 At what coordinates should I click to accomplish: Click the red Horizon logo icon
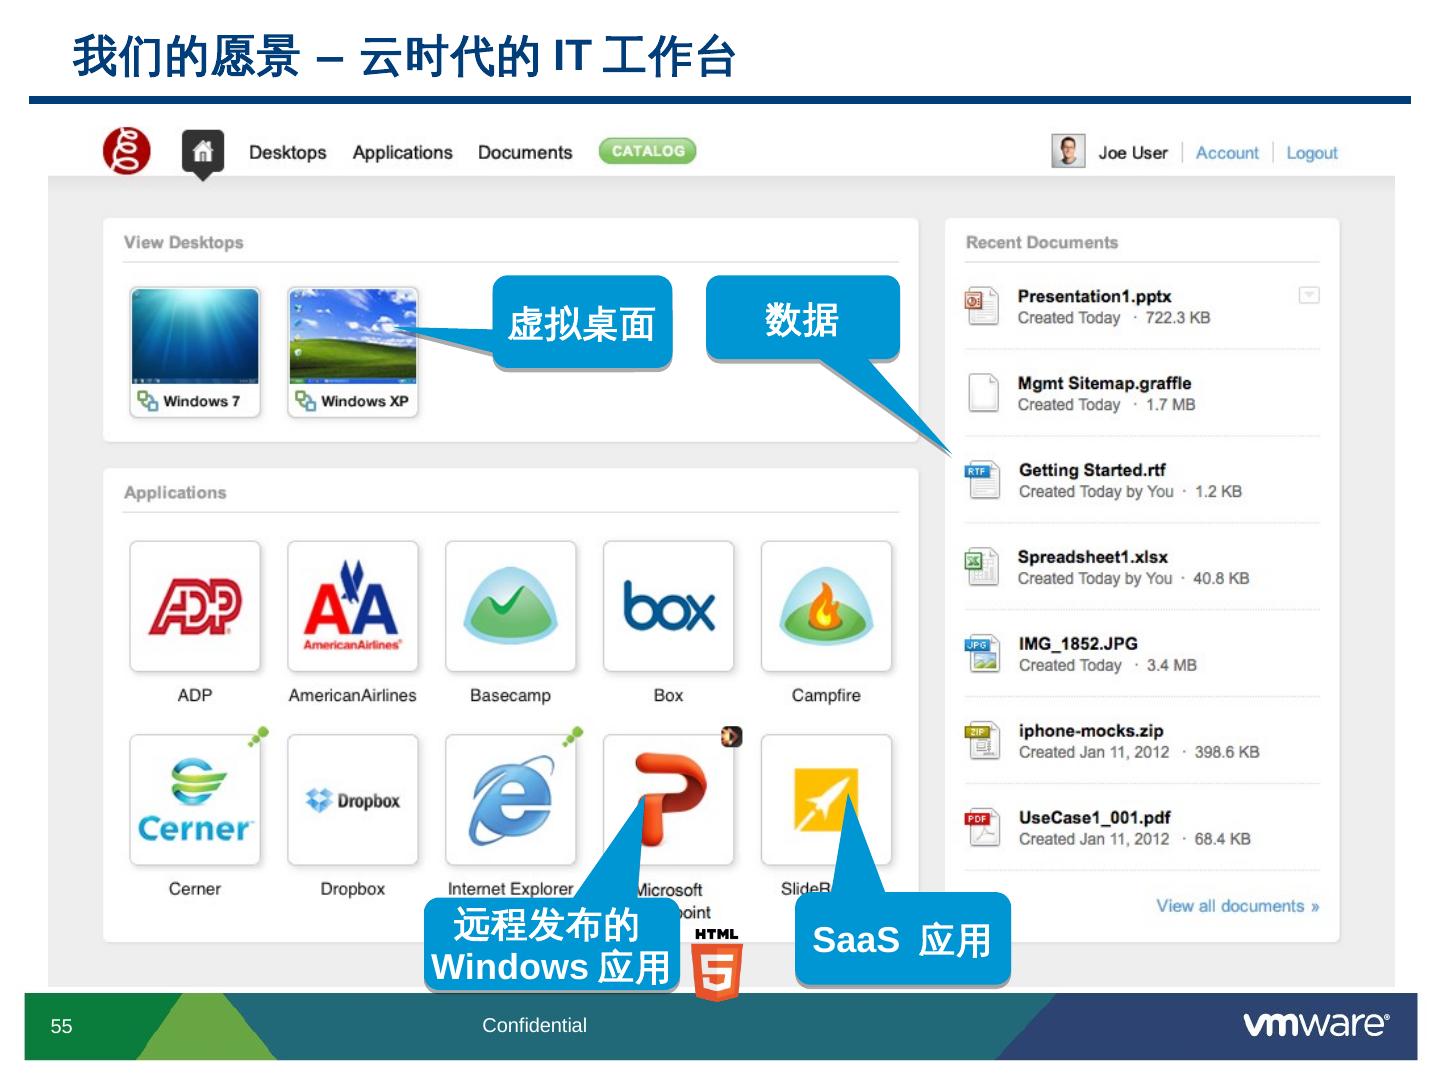[x=127, y=151]
